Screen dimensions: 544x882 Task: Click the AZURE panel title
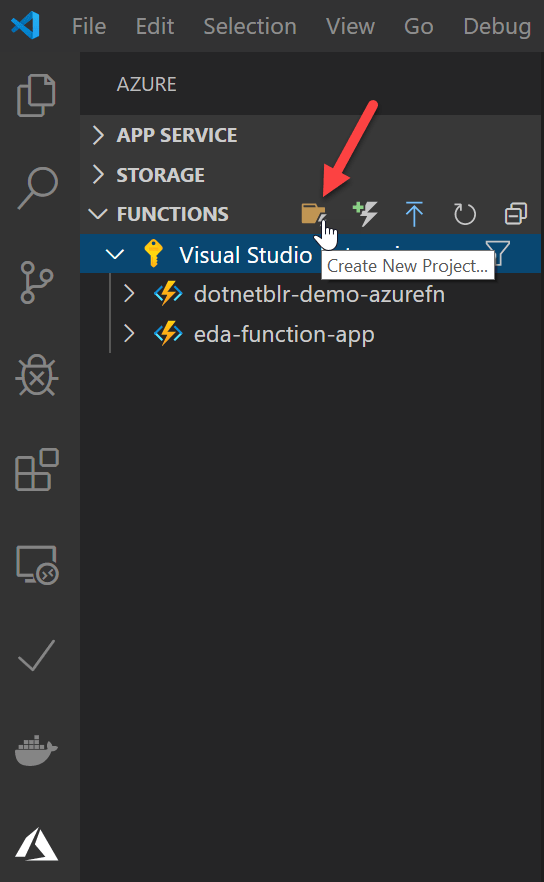146,84
